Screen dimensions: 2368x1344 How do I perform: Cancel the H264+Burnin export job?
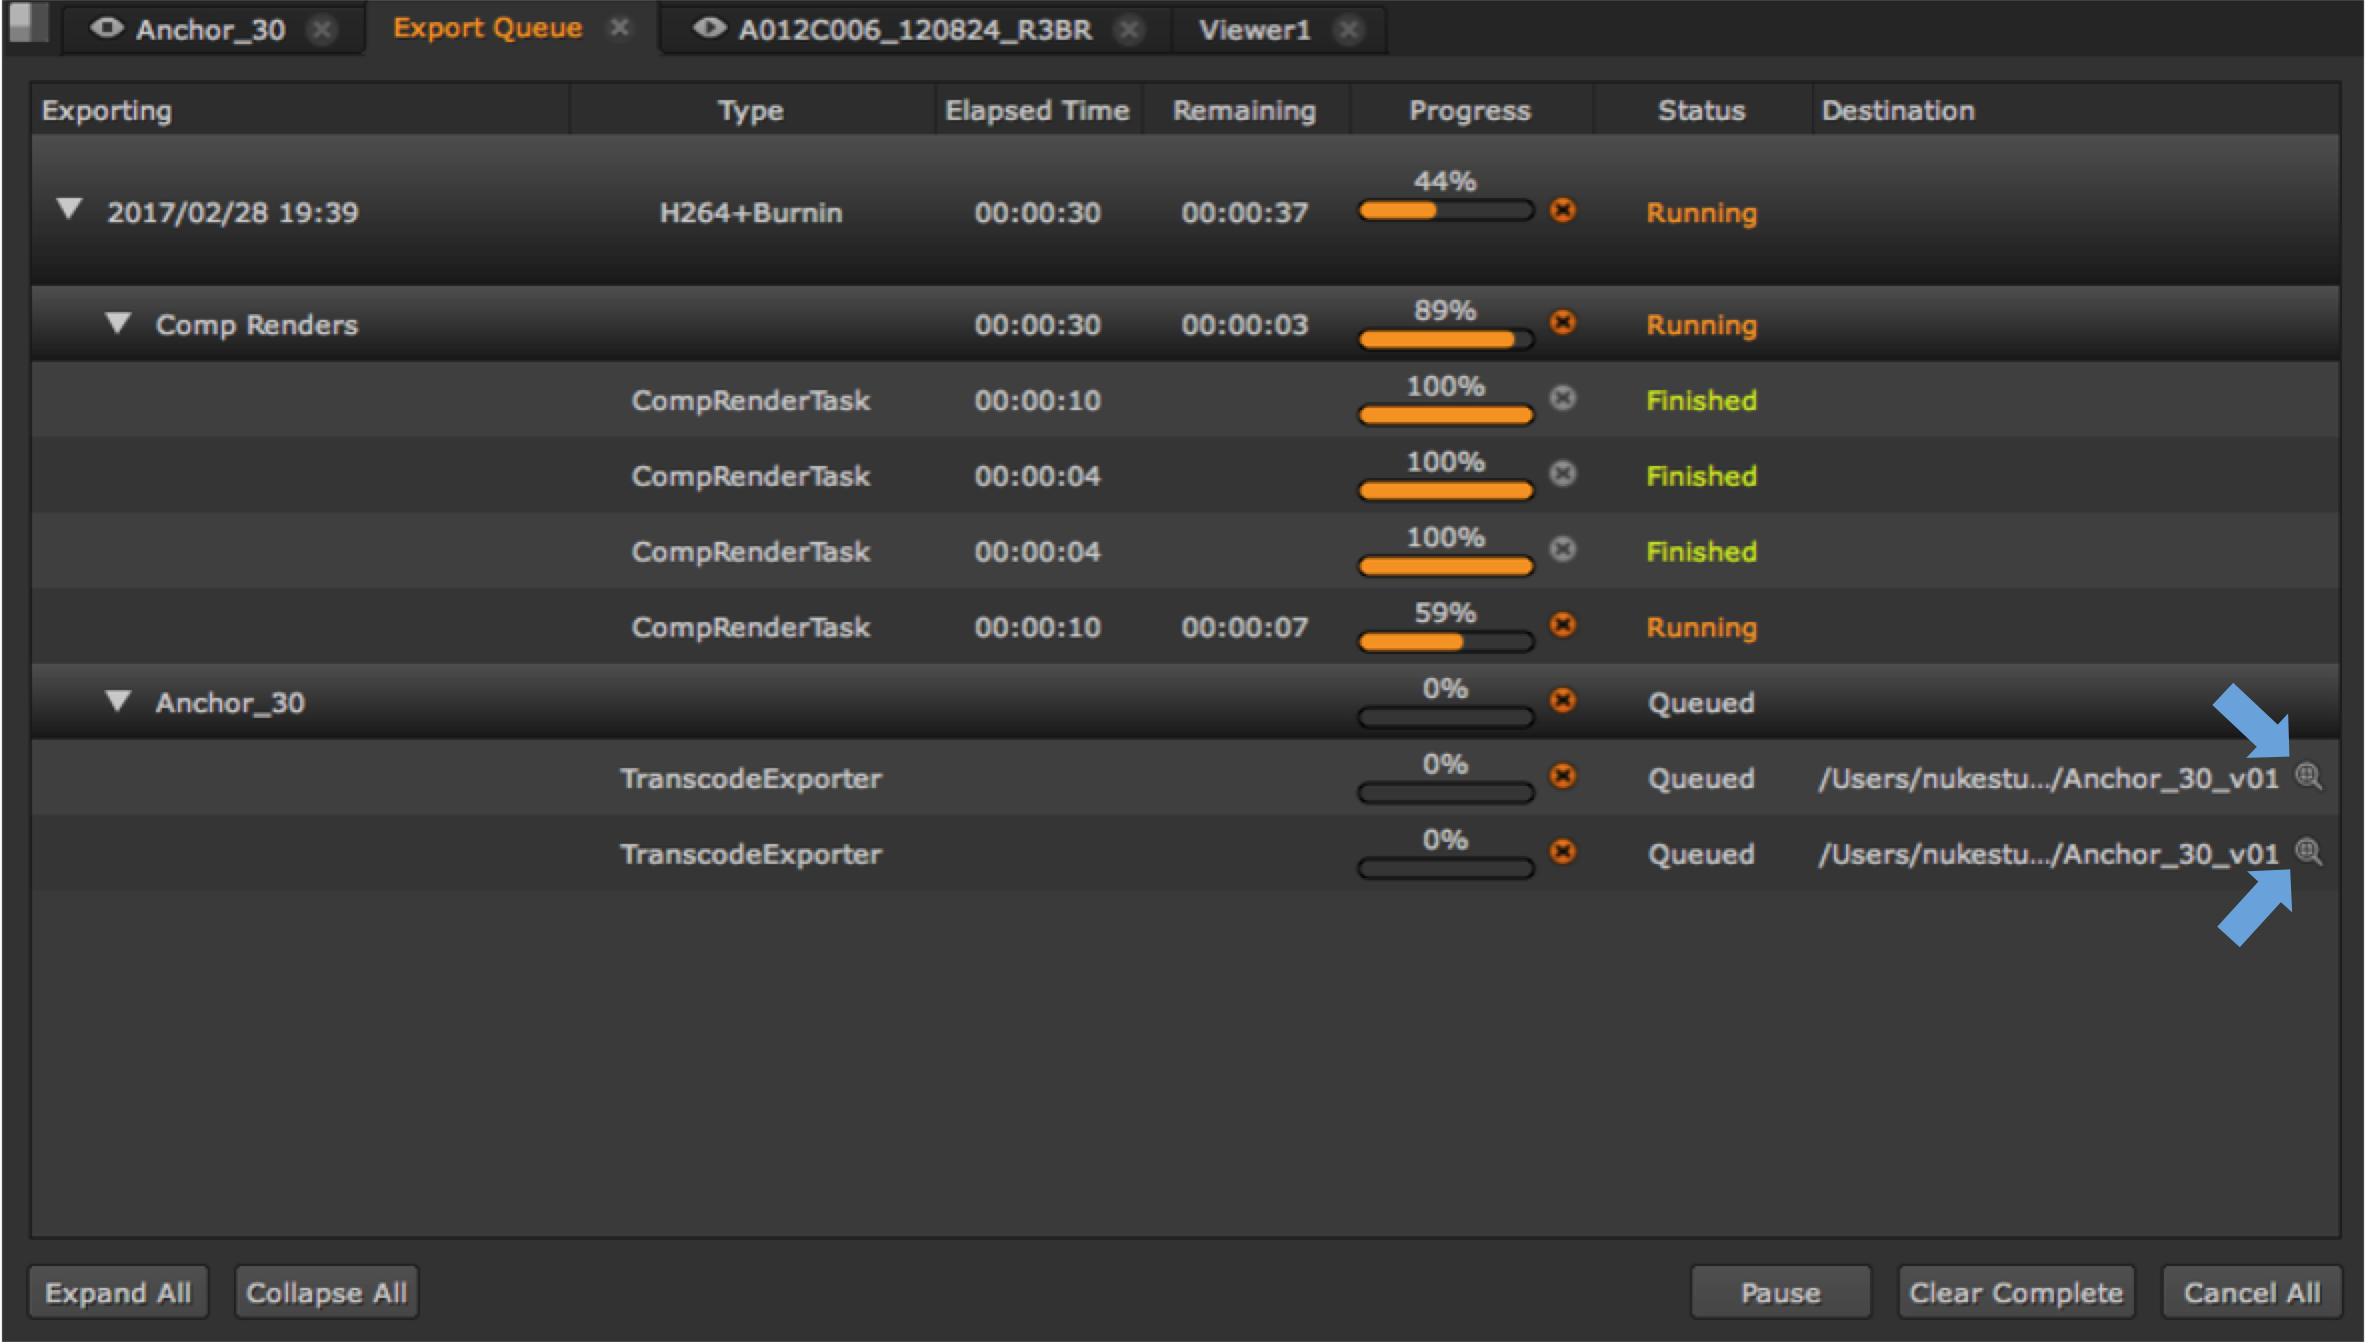coord(1562,210)
